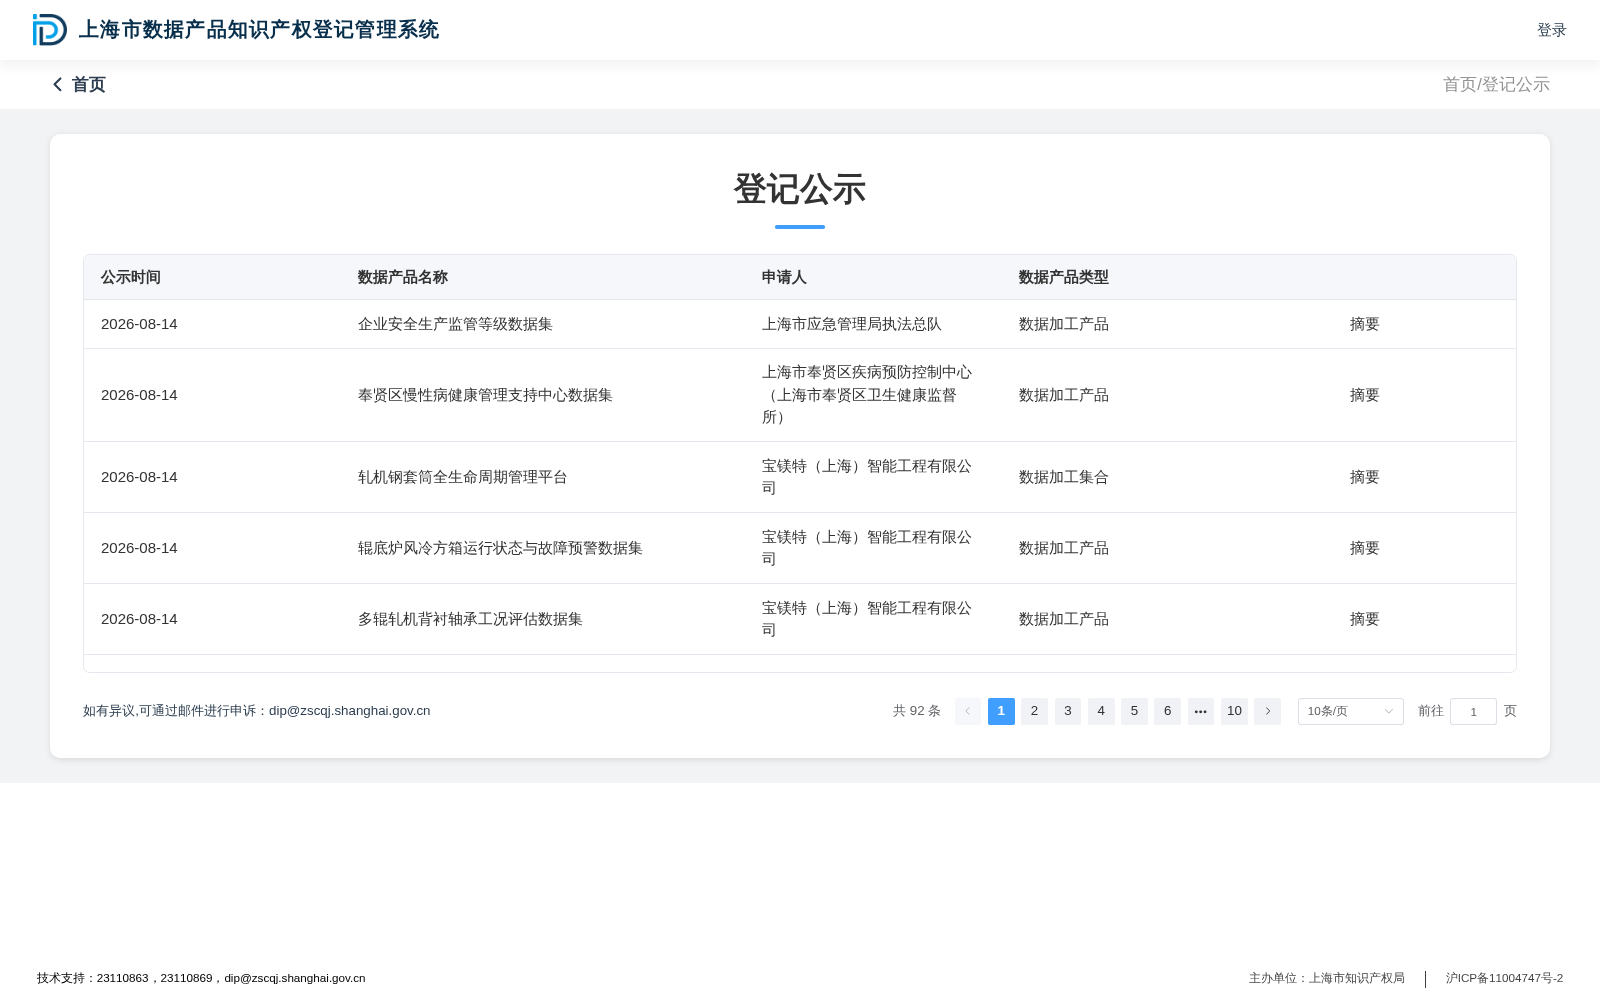Click the 登记公示 page heading
This screenshot has height=1000, width=1600.
coord(800,189)
